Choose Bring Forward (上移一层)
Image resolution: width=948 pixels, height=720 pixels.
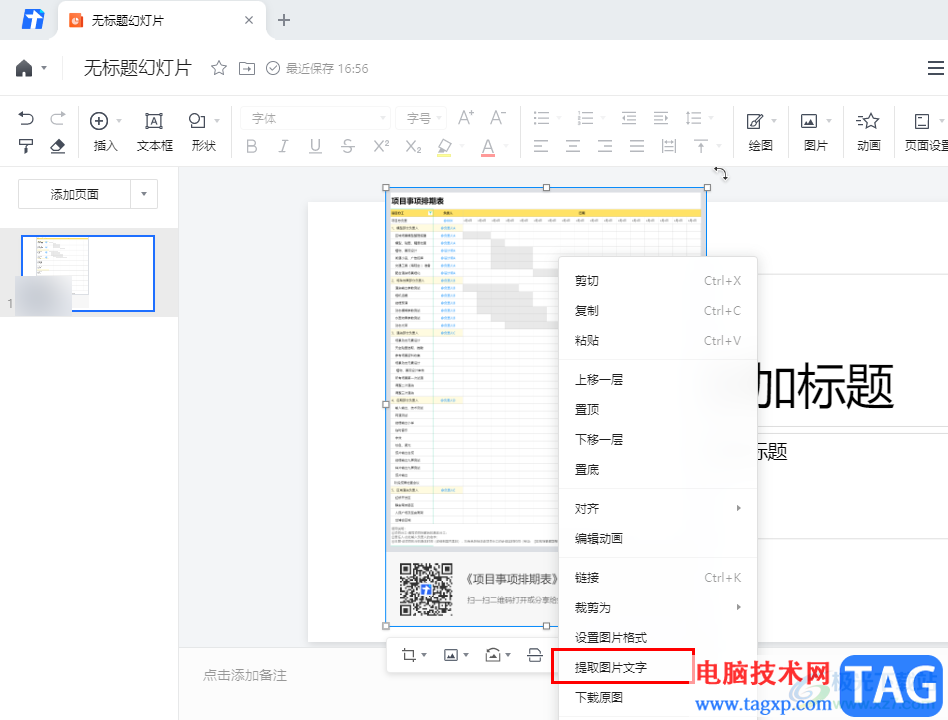click(658, 380)
